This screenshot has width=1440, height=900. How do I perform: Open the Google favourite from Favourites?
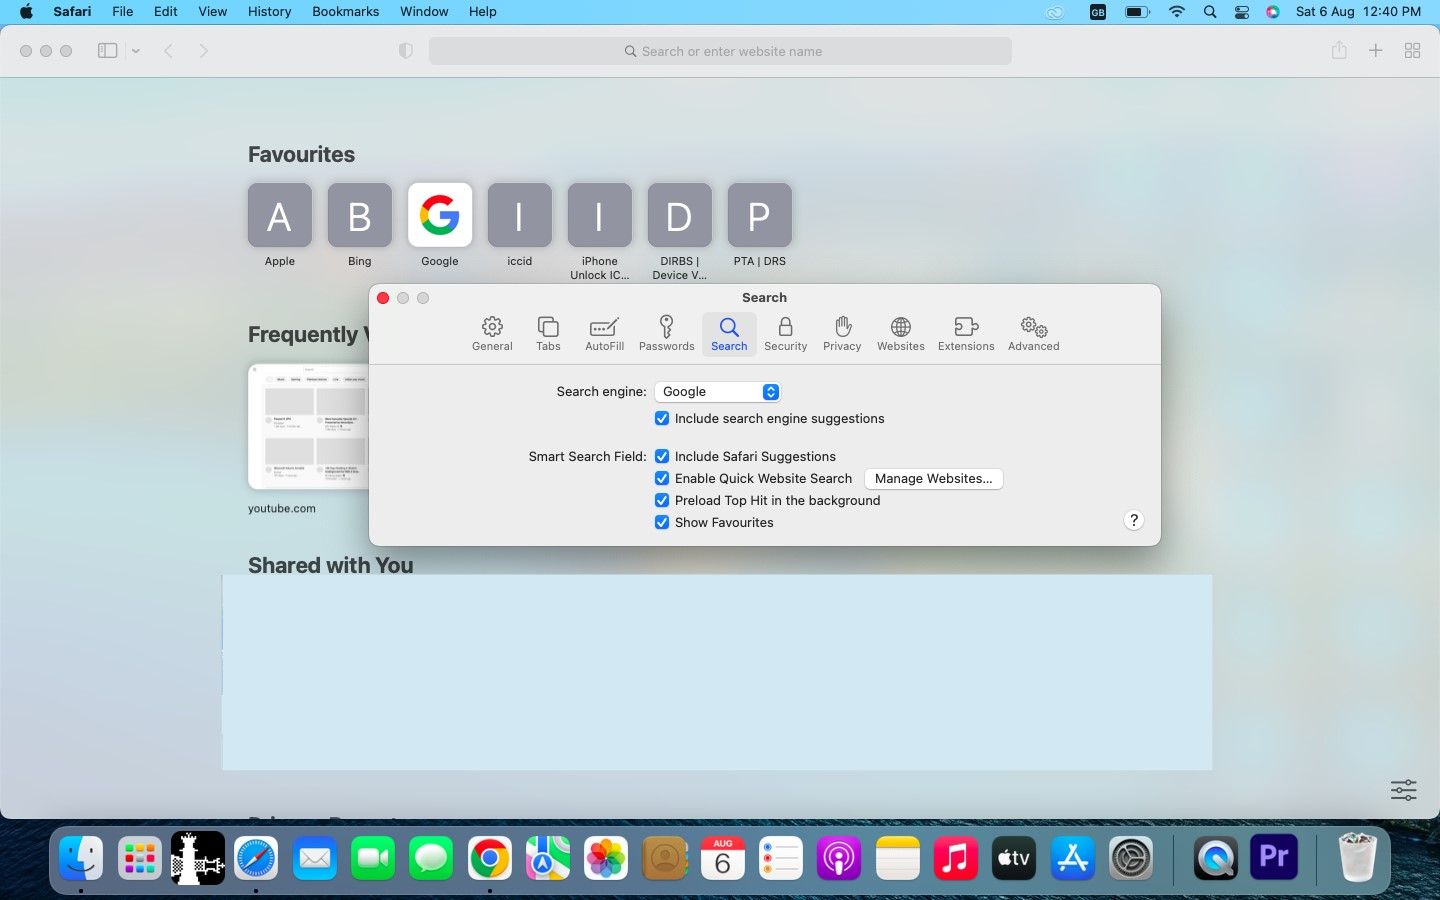440,215
